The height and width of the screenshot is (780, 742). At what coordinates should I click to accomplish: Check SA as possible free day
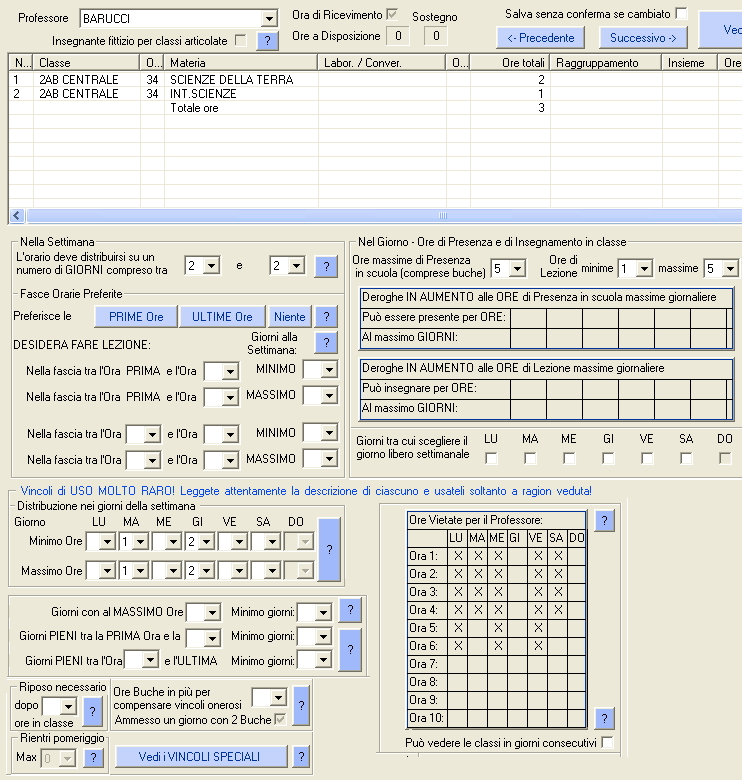click(686, 458)
